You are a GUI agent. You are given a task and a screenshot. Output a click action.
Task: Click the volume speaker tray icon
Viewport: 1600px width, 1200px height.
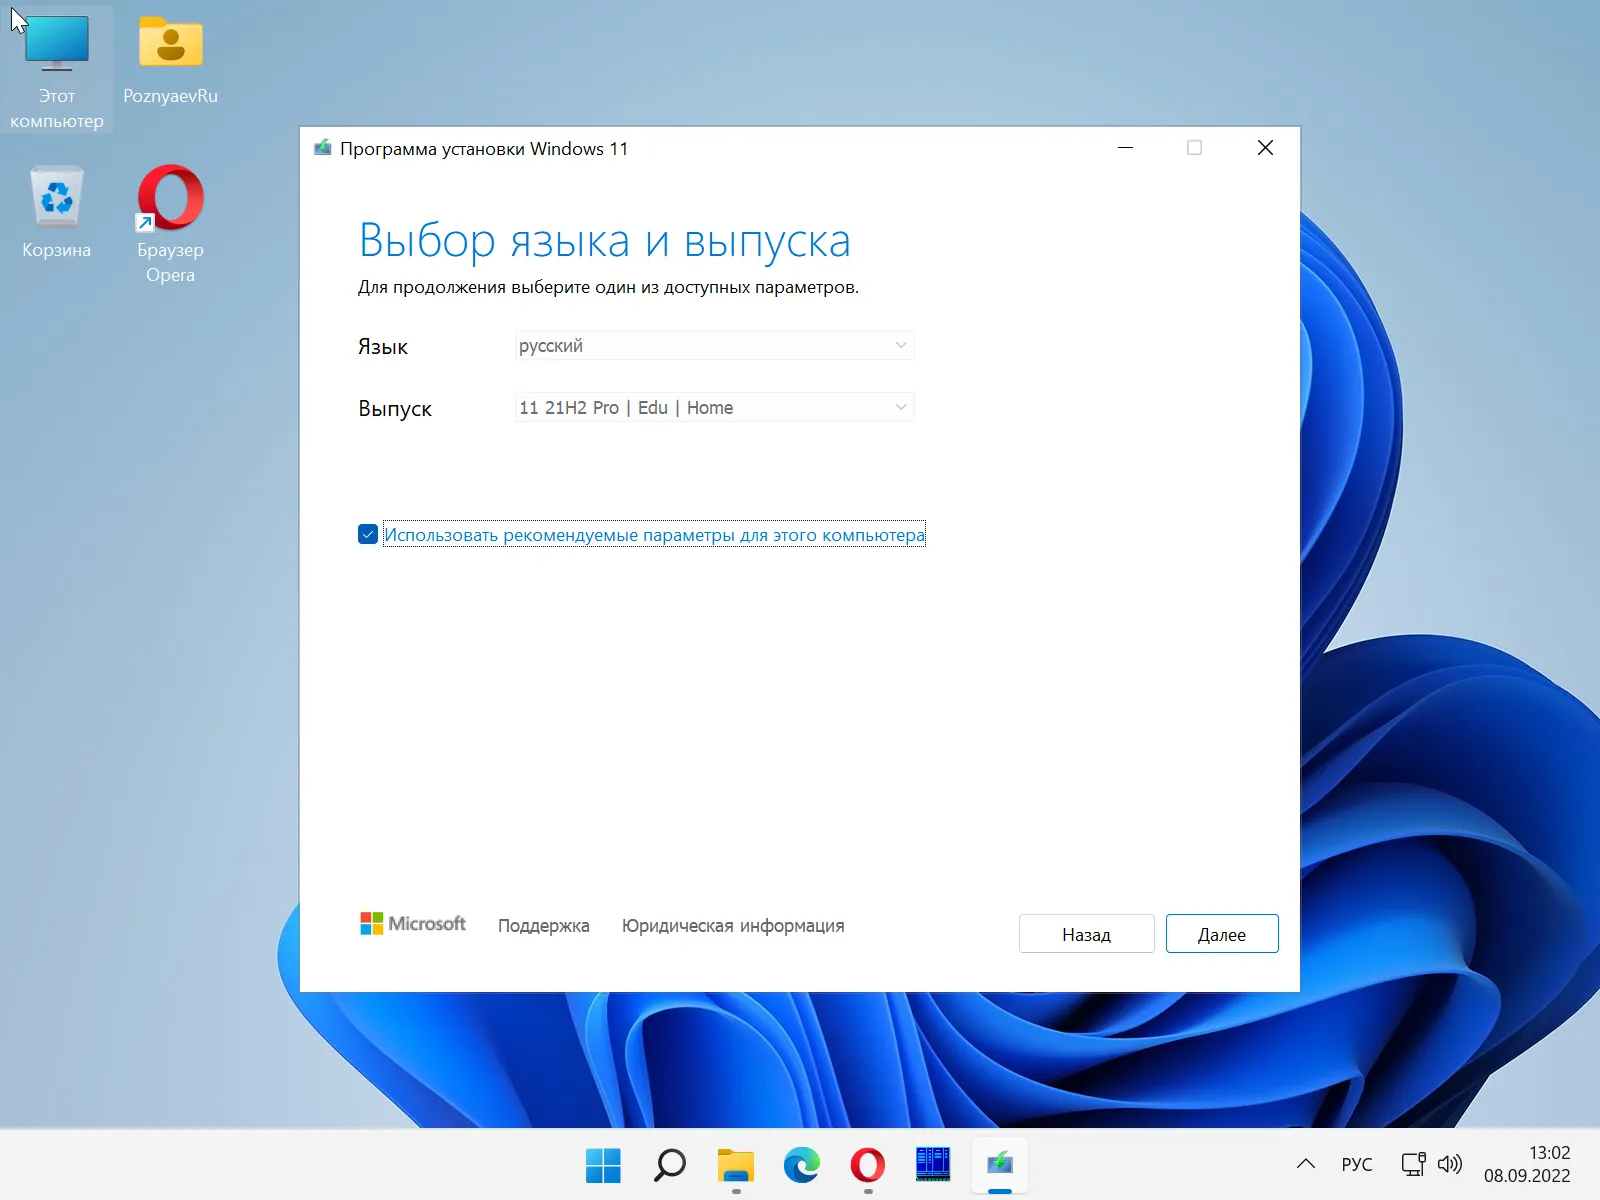pos(1449,1164)
